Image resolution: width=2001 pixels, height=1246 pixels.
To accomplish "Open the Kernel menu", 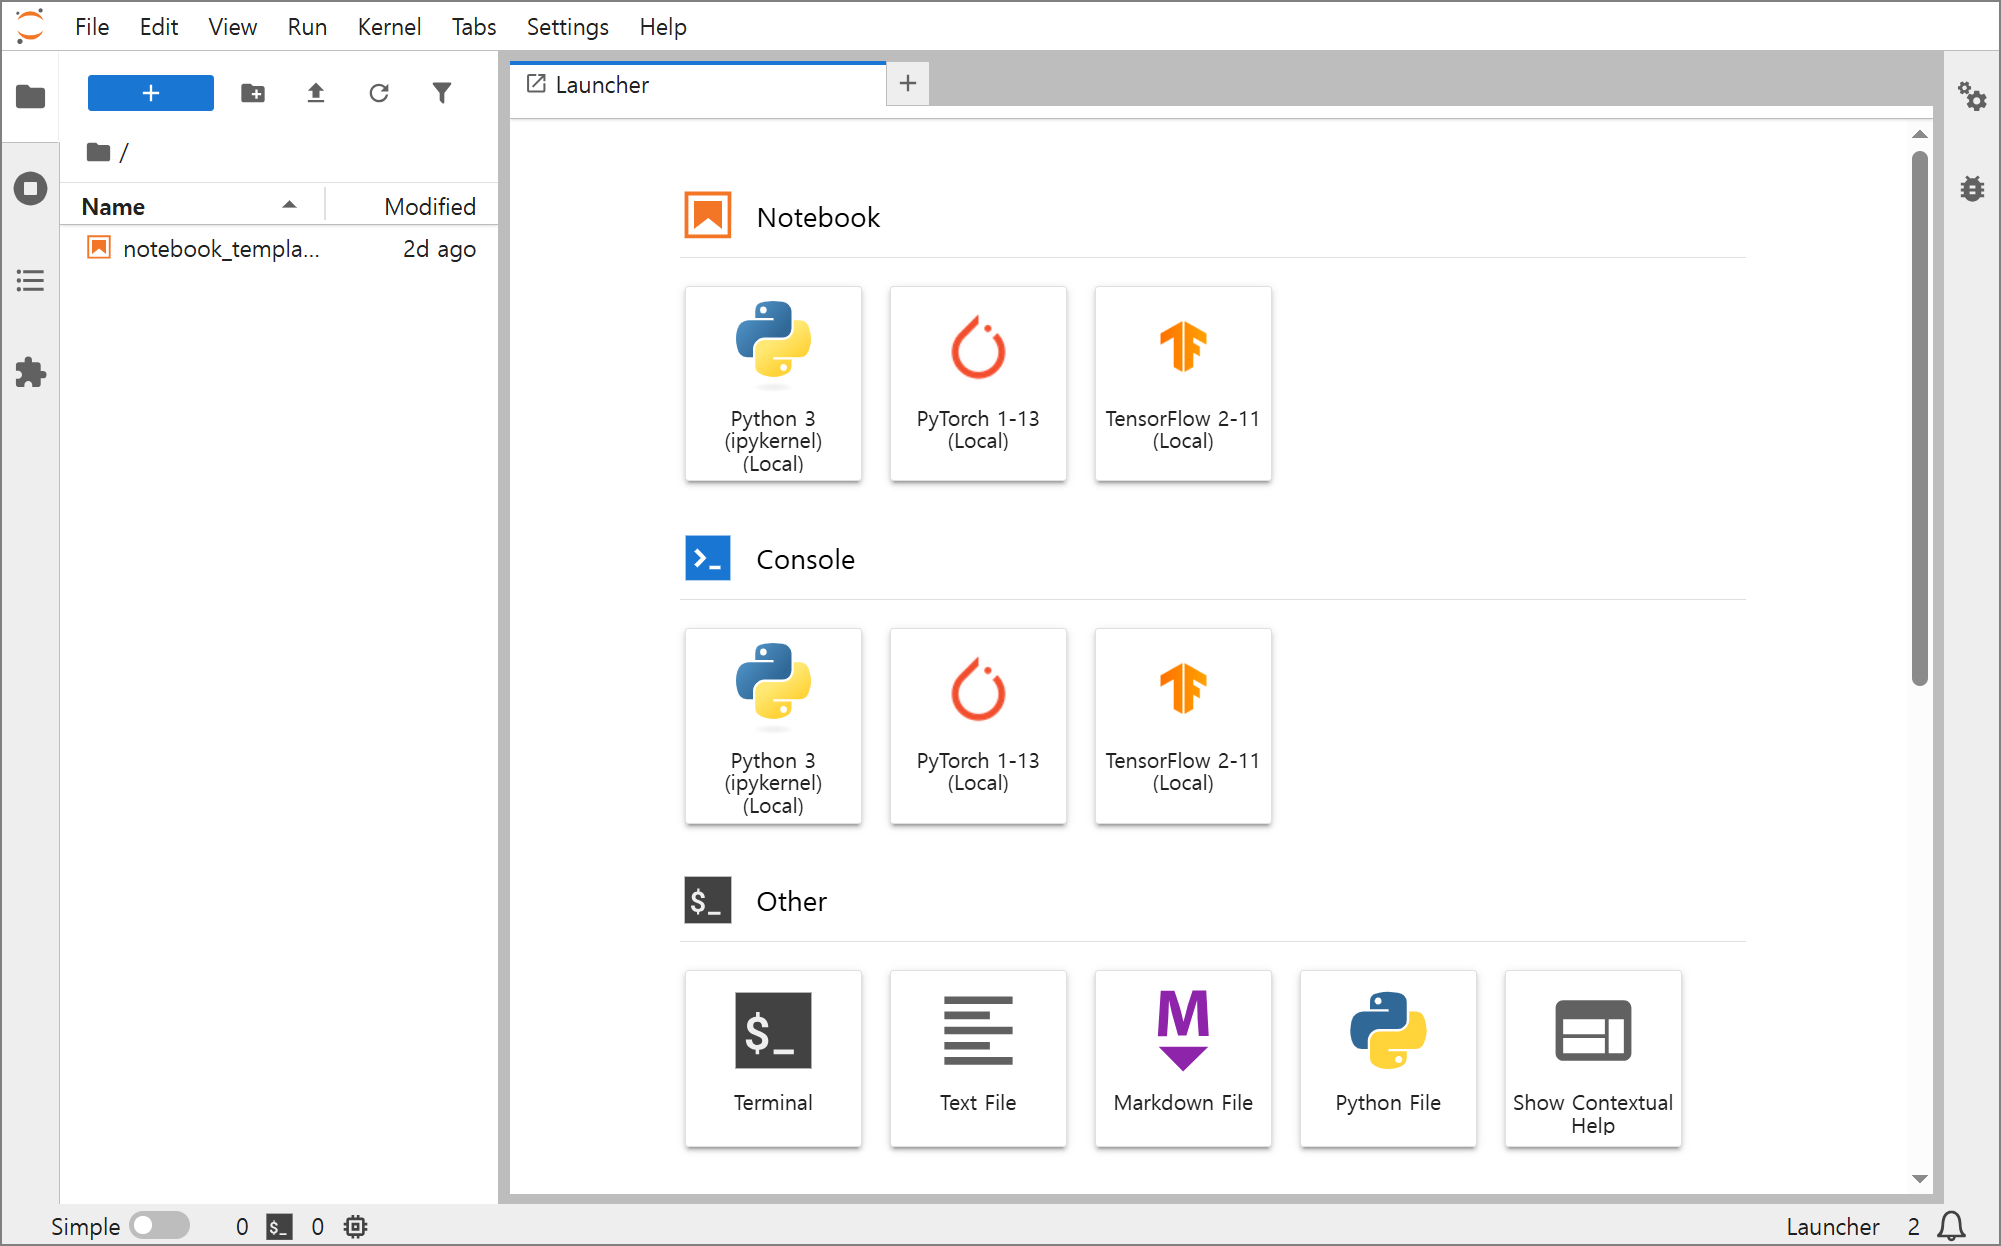I will [388, 27].
